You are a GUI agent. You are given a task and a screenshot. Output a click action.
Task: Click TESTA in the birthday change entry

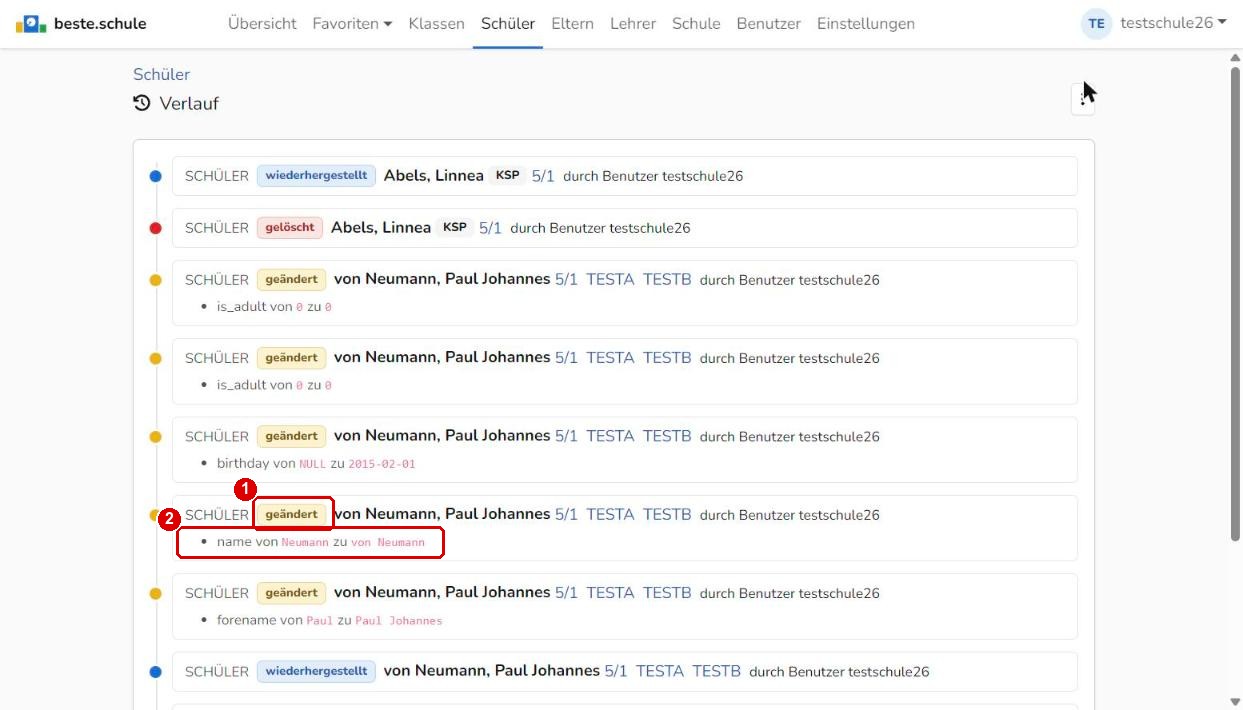[610, 436]
